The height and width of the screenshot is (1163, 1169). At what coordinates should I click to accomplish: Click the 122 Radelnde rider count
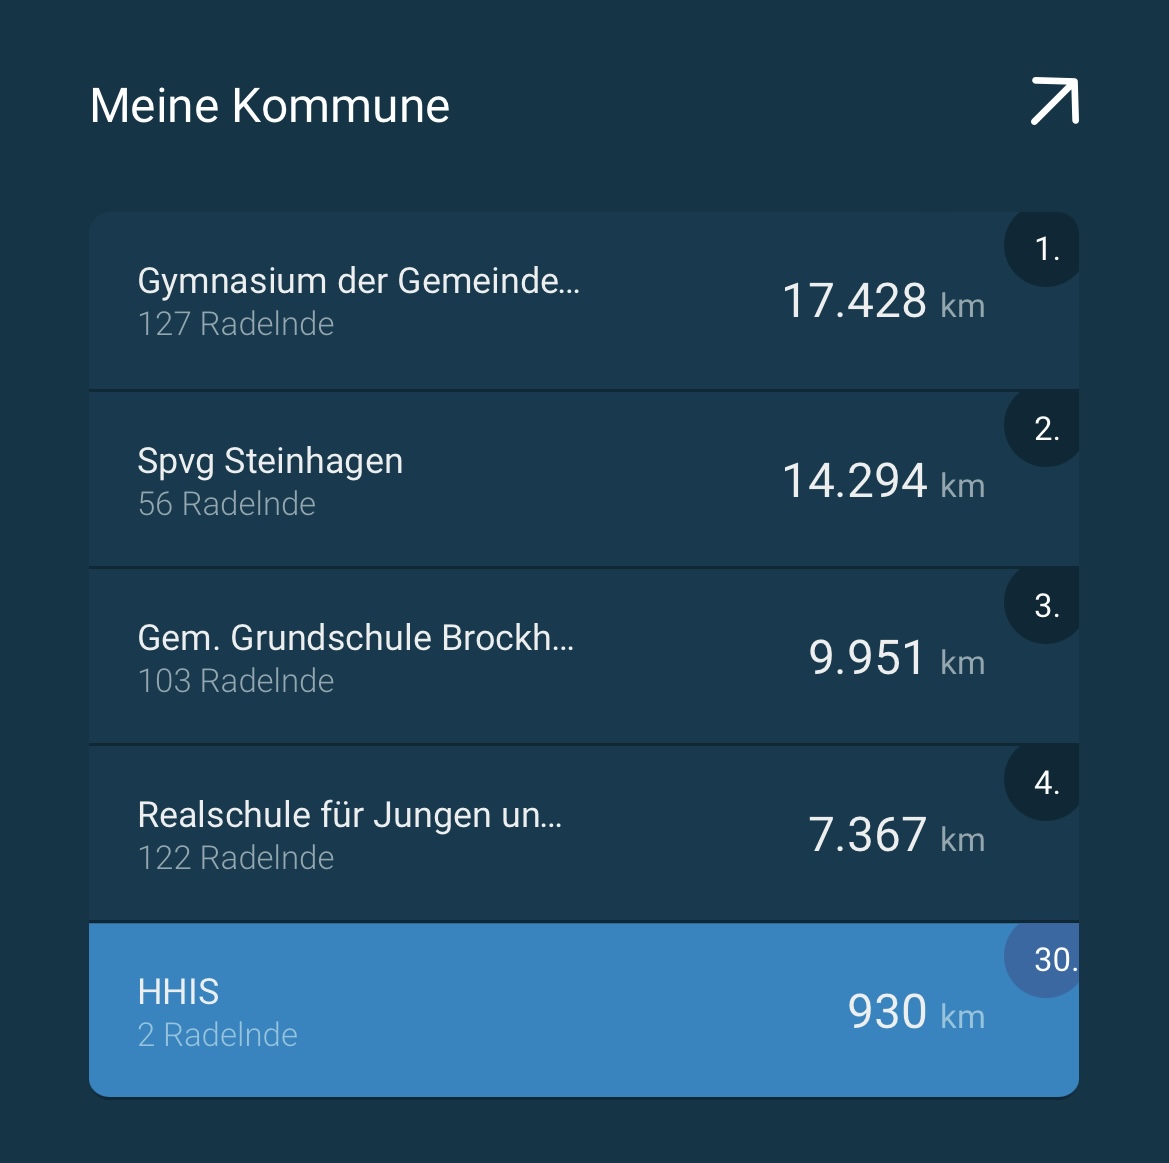(236, 858)
